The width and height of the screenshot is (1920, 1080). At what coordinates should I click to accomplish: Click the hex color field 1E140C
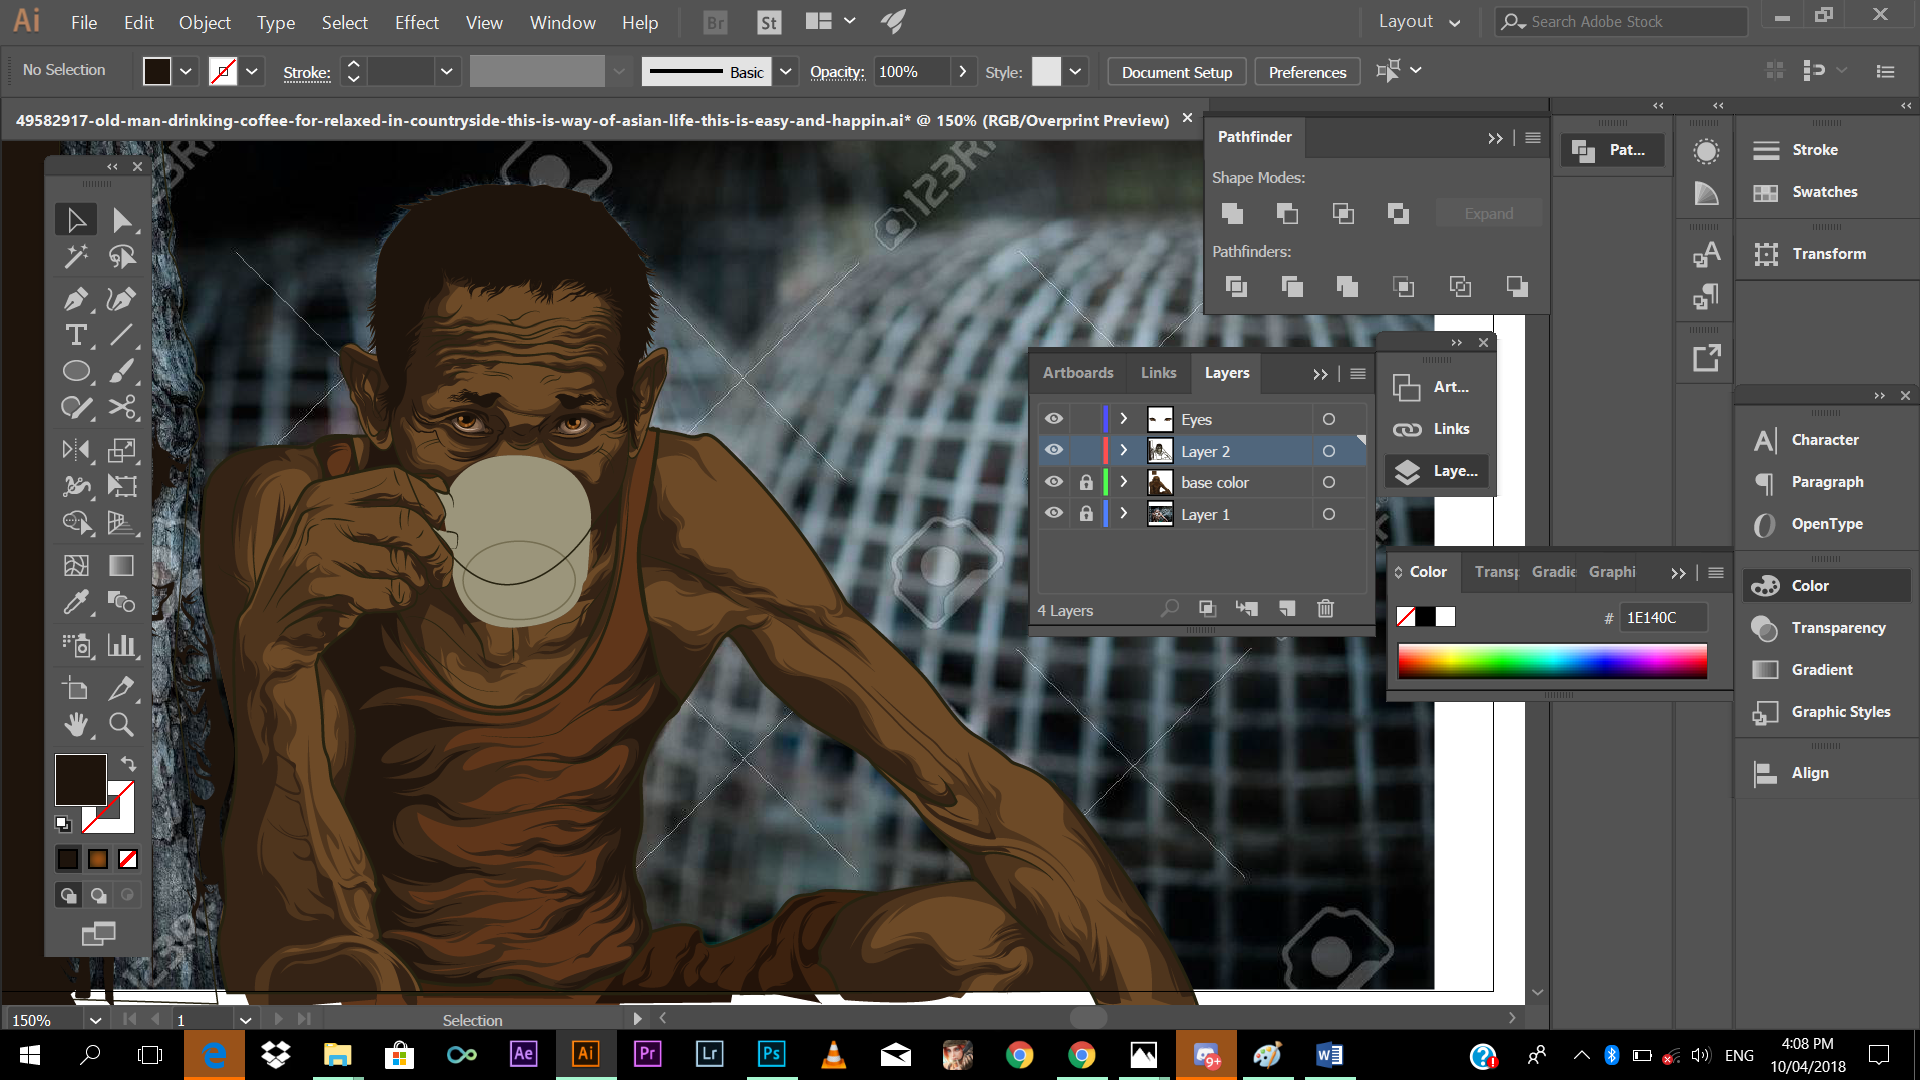point(1661,618)
